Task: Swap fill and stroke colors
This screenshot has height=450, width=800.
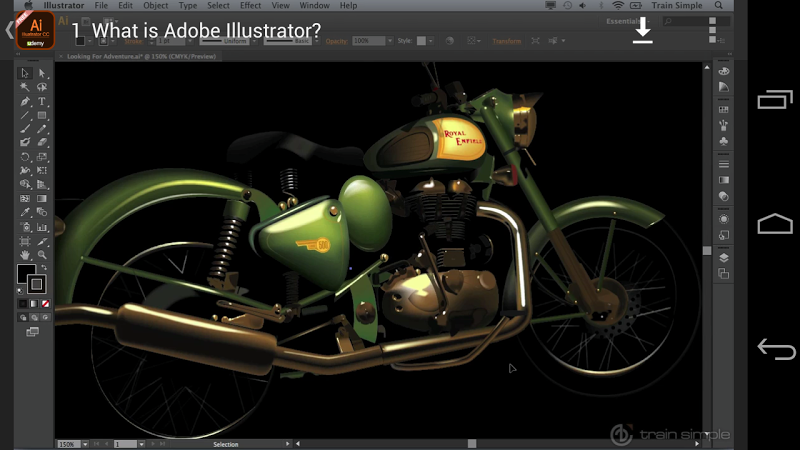Action: [x=44, y=268]
